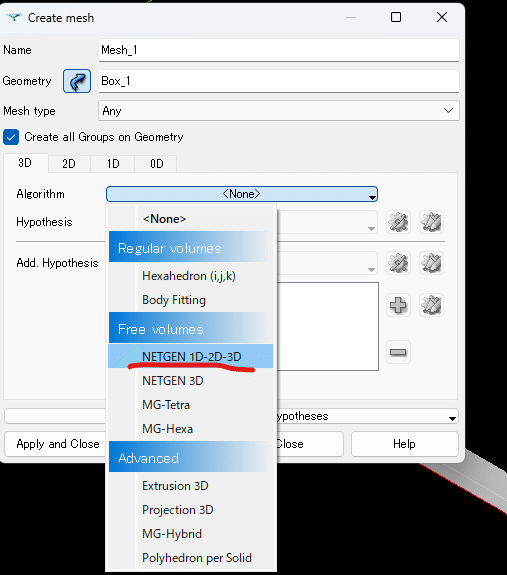Click the Geometry field containing Box_1

[x=279, y=81]
